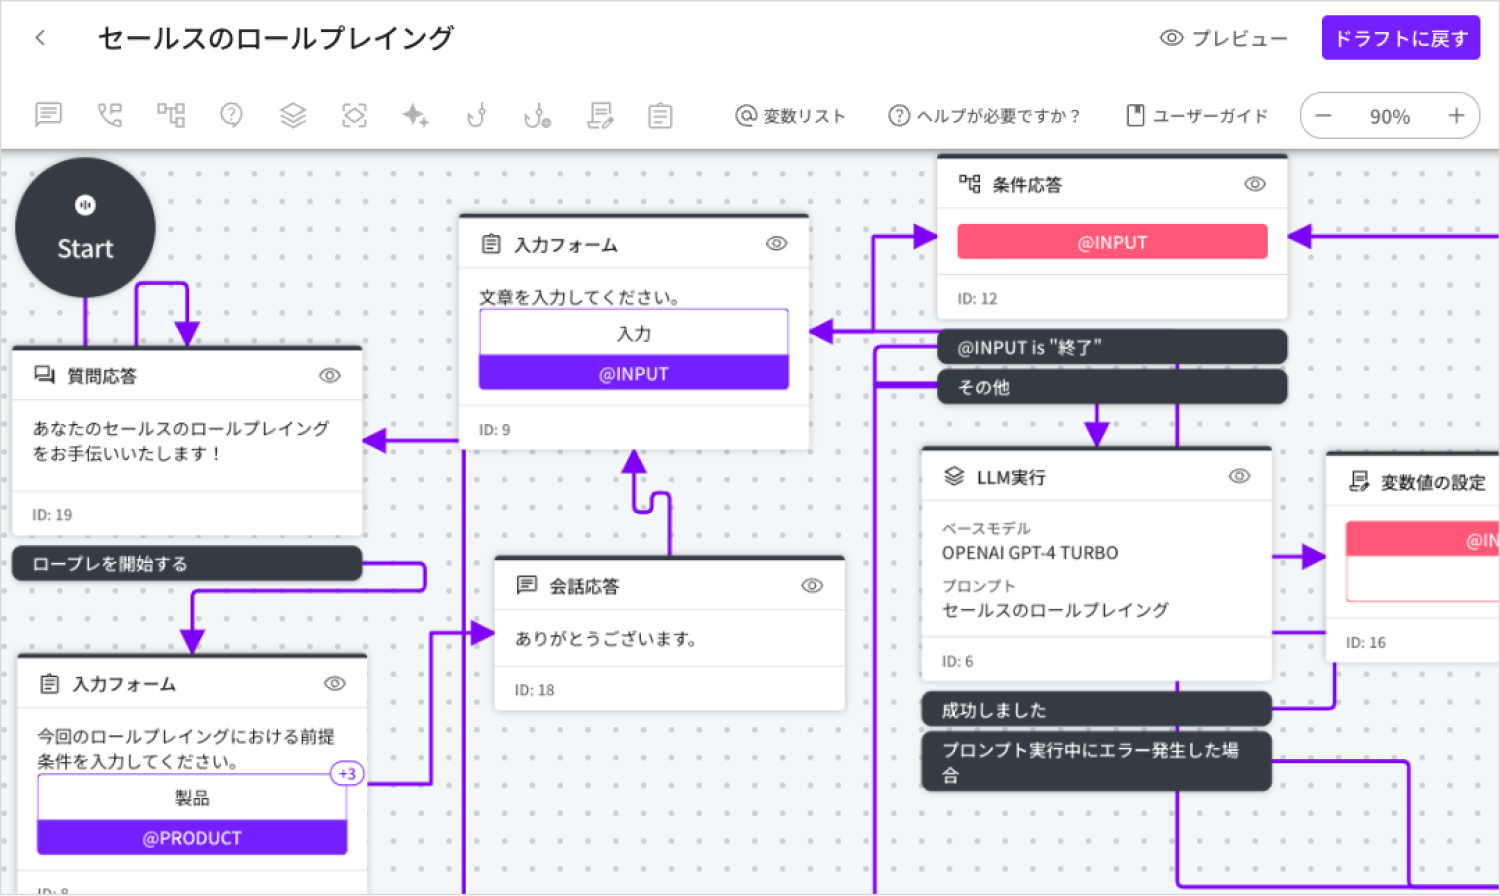Click the 文章を入力してください。 label
This screenshot has width=1500, height=896.
coord(581,297)
